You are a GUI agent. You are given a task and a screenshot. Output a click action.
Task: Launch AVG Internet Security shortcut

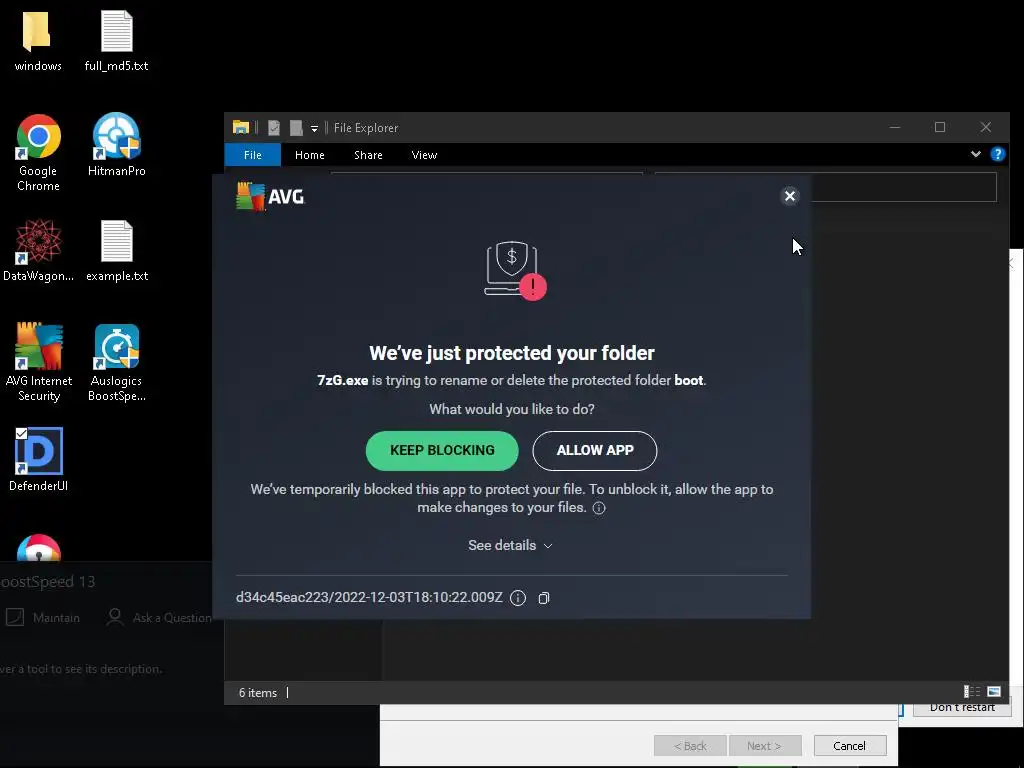(x=39, y=362)
